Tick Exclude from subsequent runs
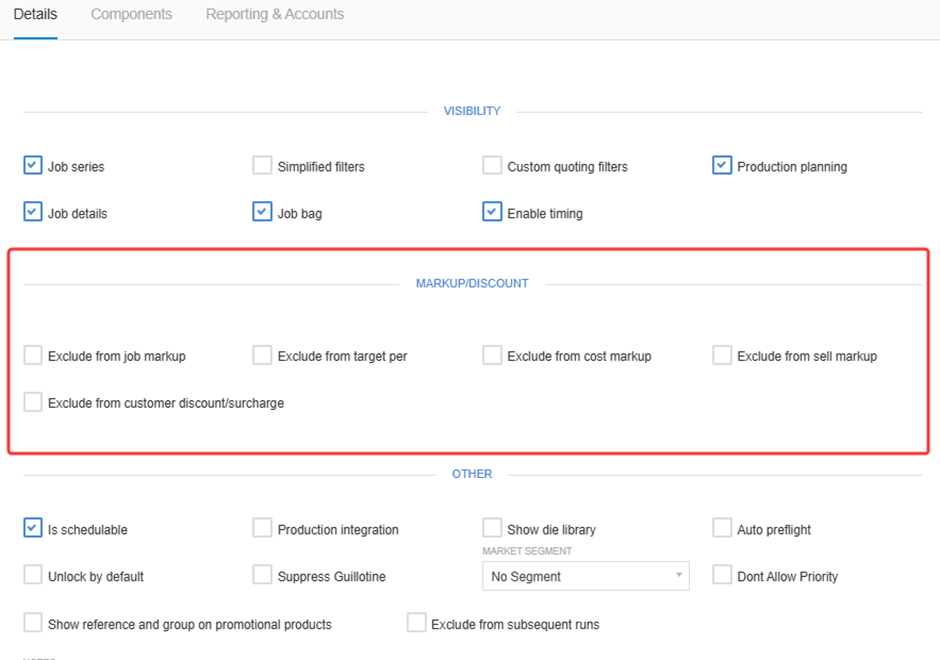Screen dimensions: 940x660 coord(417,623)
